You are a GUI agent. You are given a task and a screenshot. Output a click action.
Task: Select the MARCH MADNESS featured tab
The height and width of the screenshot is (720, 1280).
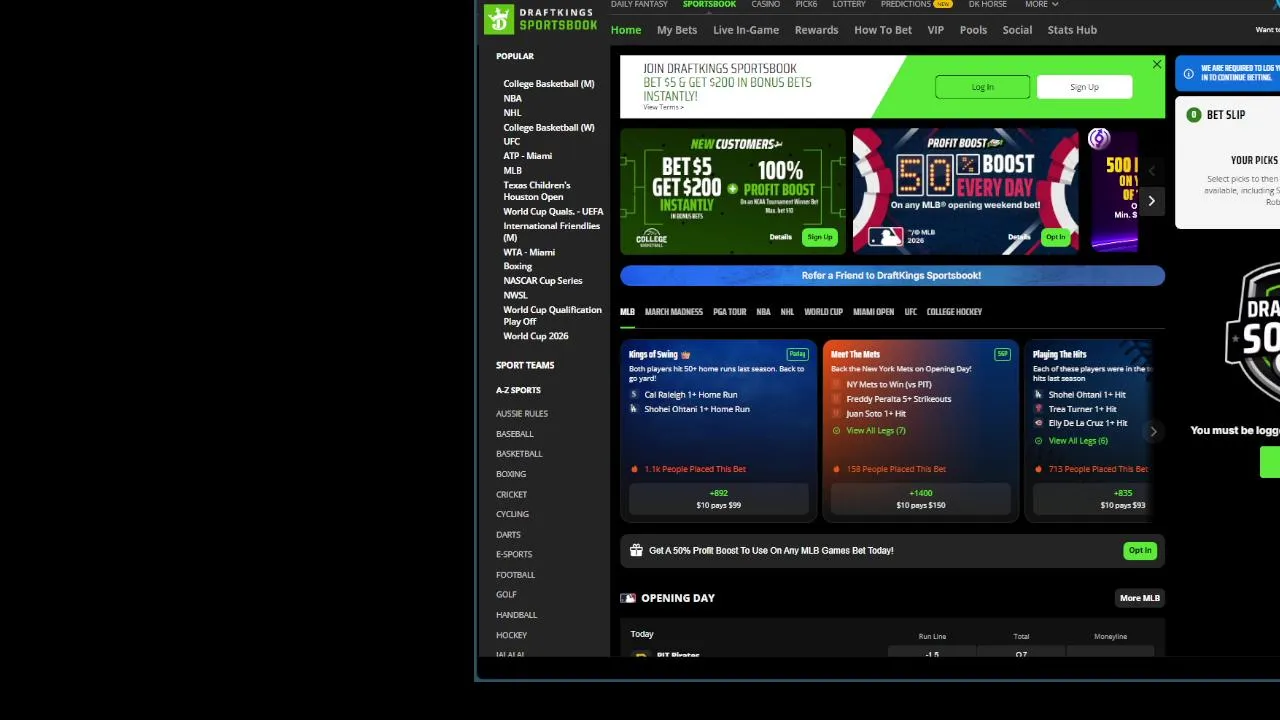pos(674,312)
